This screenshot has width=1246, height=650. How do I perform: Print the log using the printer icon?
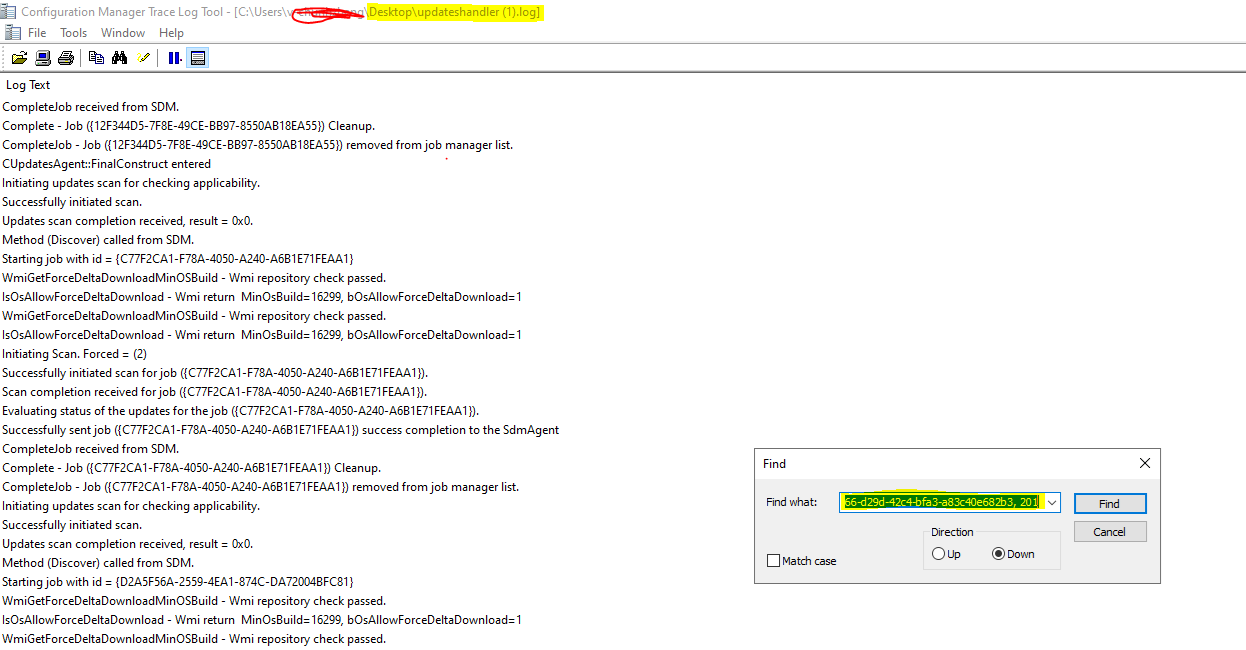pyautogui.click(x=65, y=57)
